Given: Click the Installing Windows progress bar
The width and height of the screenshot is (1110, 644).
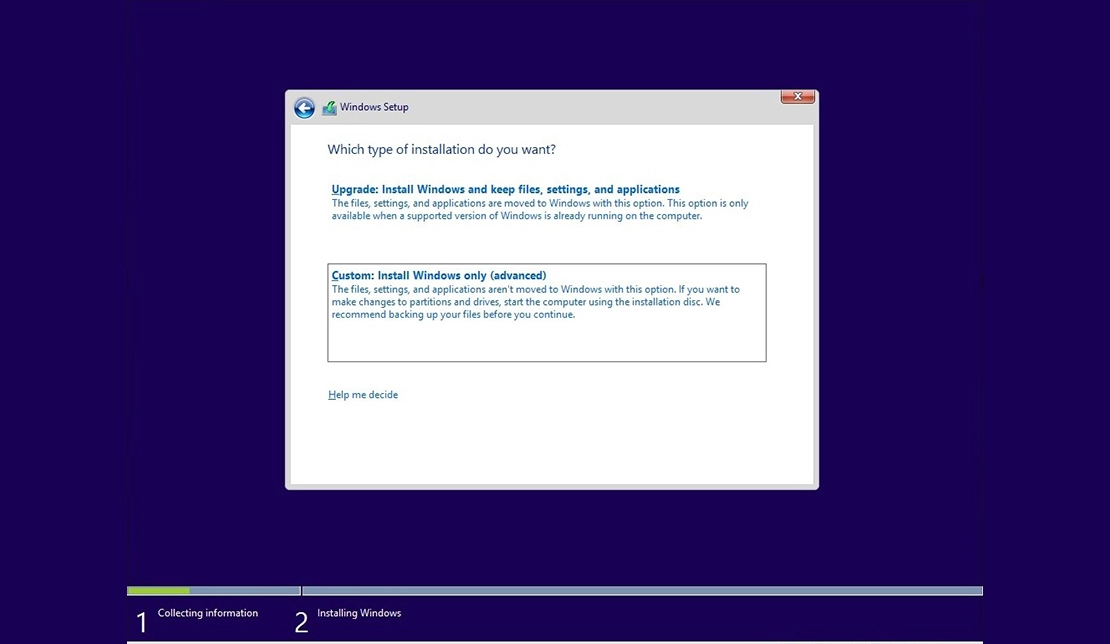Looking at the screenshot, I should [x=640, y=591].
